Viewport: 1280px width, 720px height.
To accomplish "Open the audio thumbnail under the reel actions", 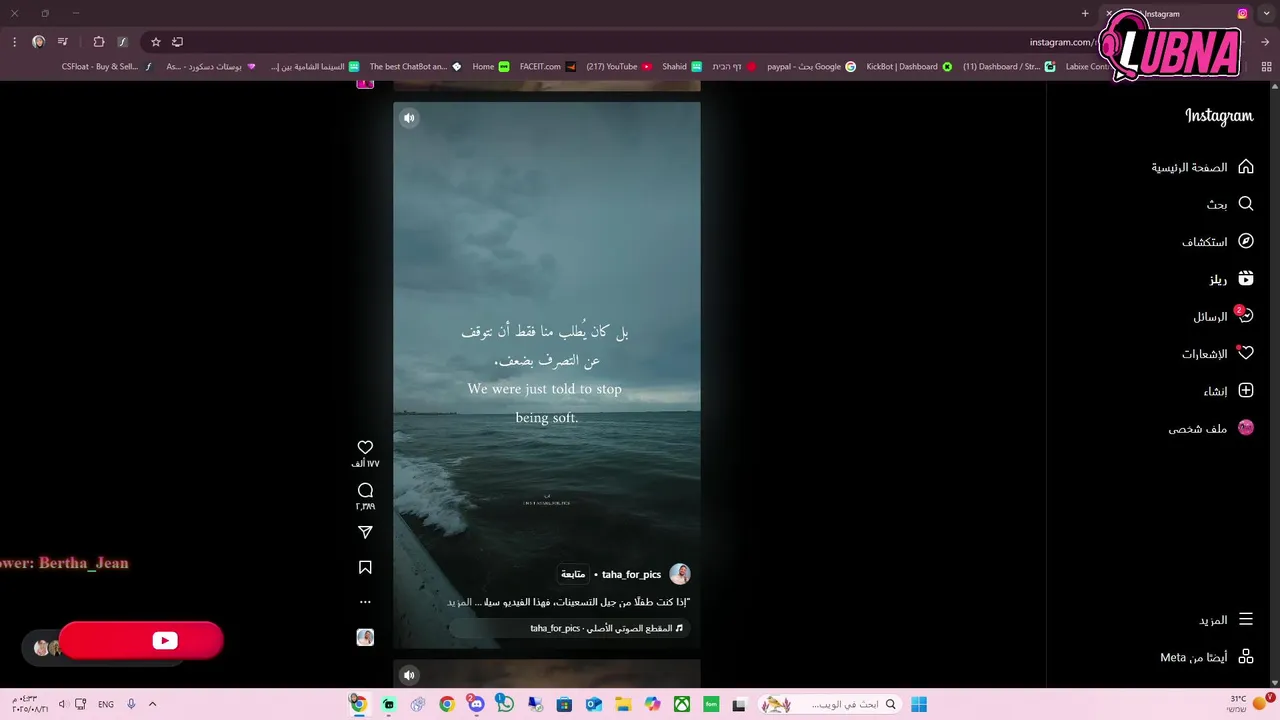I will coord(365,637).
